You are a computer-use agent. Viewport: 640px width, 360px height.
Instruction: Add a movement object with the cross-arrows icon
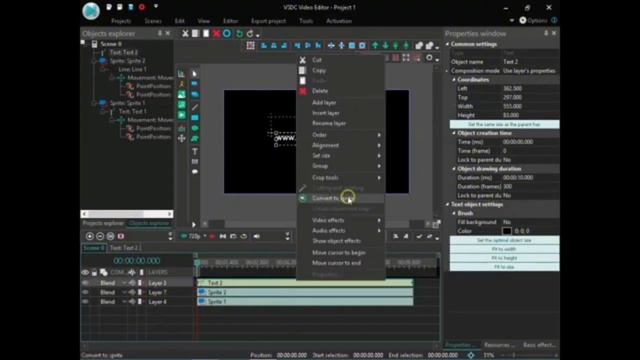181,138
